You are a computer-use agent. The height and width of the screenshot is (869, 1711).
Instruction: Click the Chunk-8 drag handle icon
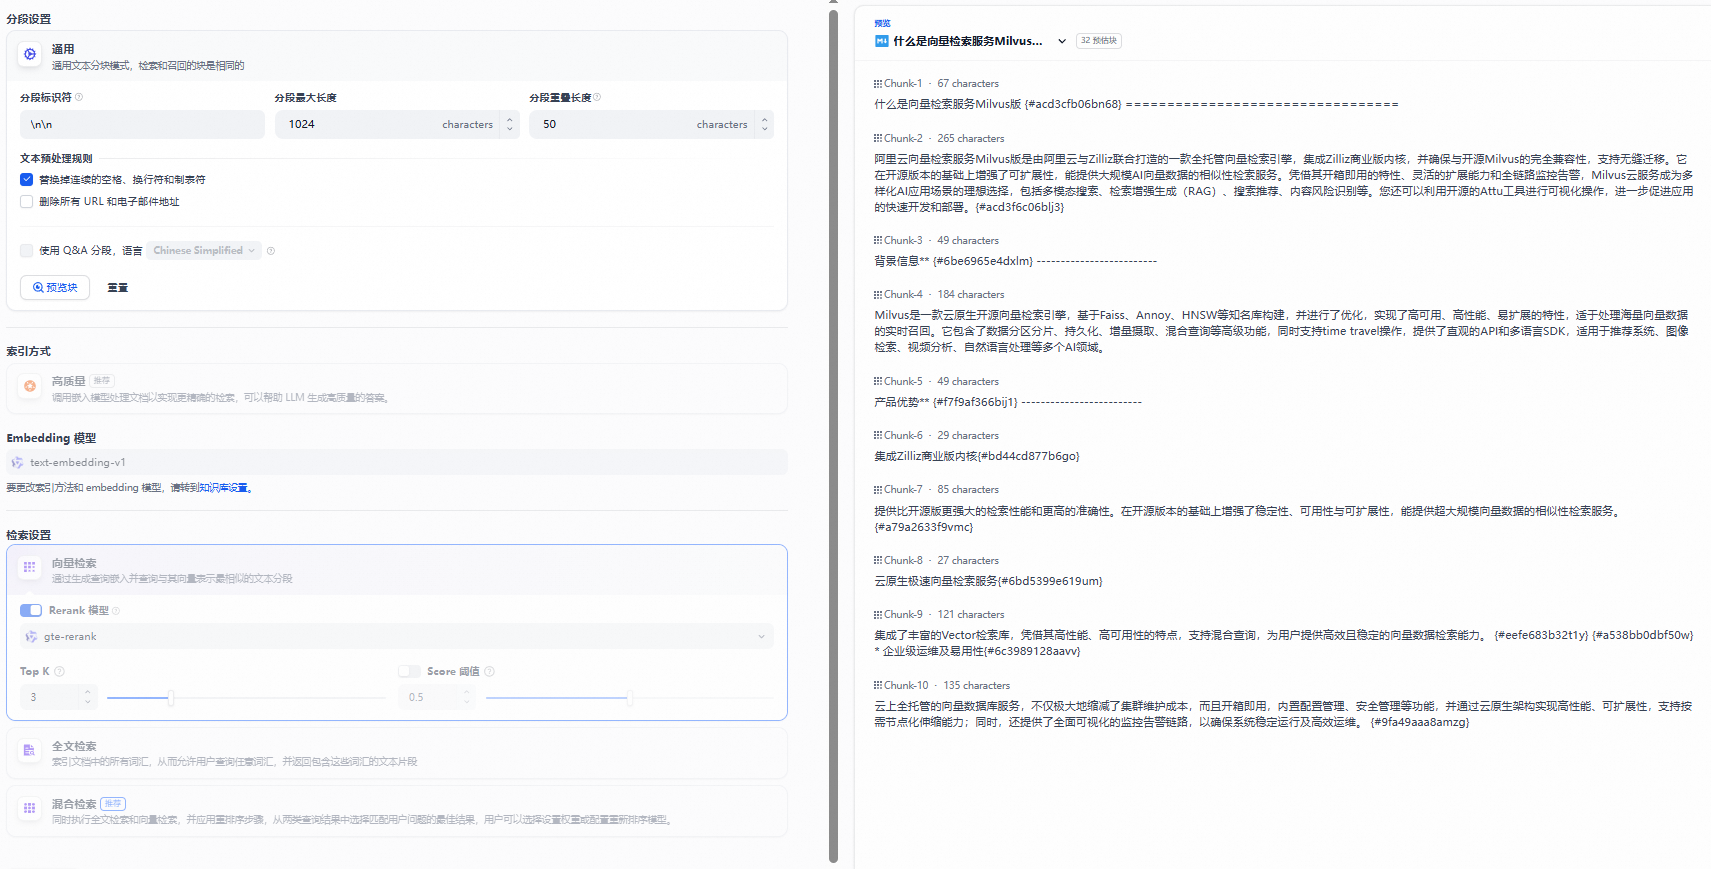tap(878, 561)
